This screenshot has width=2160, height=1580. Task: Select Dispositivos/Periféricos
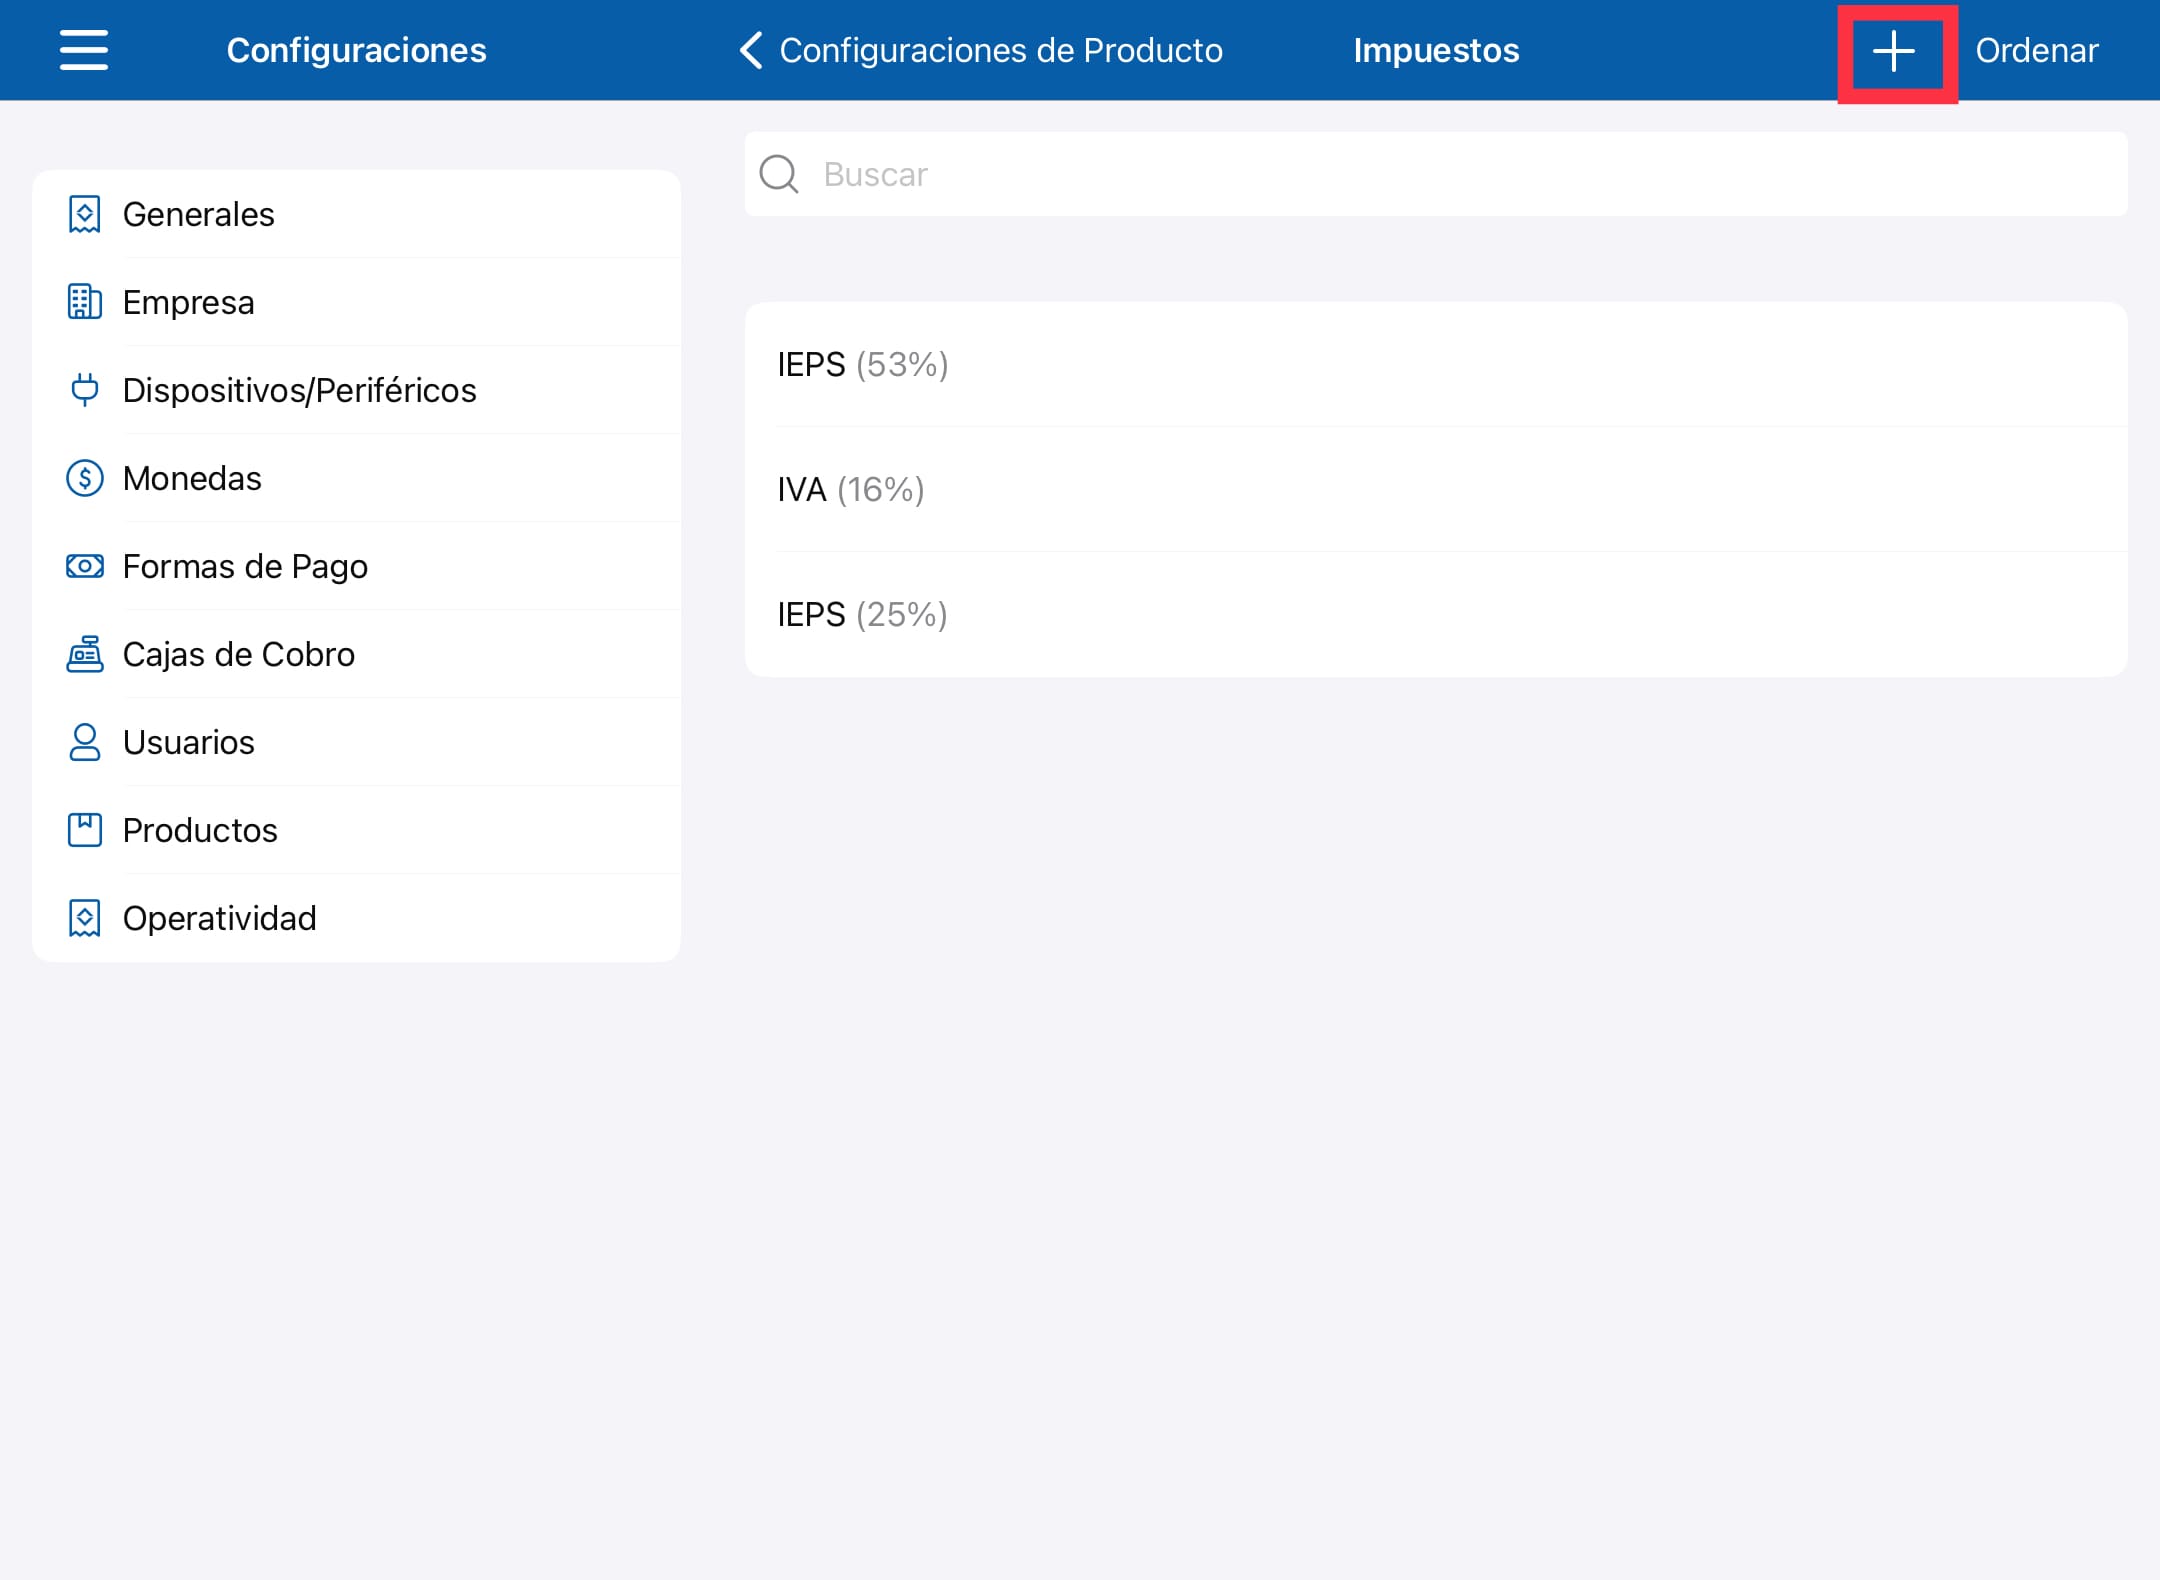click(x=357, y=390)
